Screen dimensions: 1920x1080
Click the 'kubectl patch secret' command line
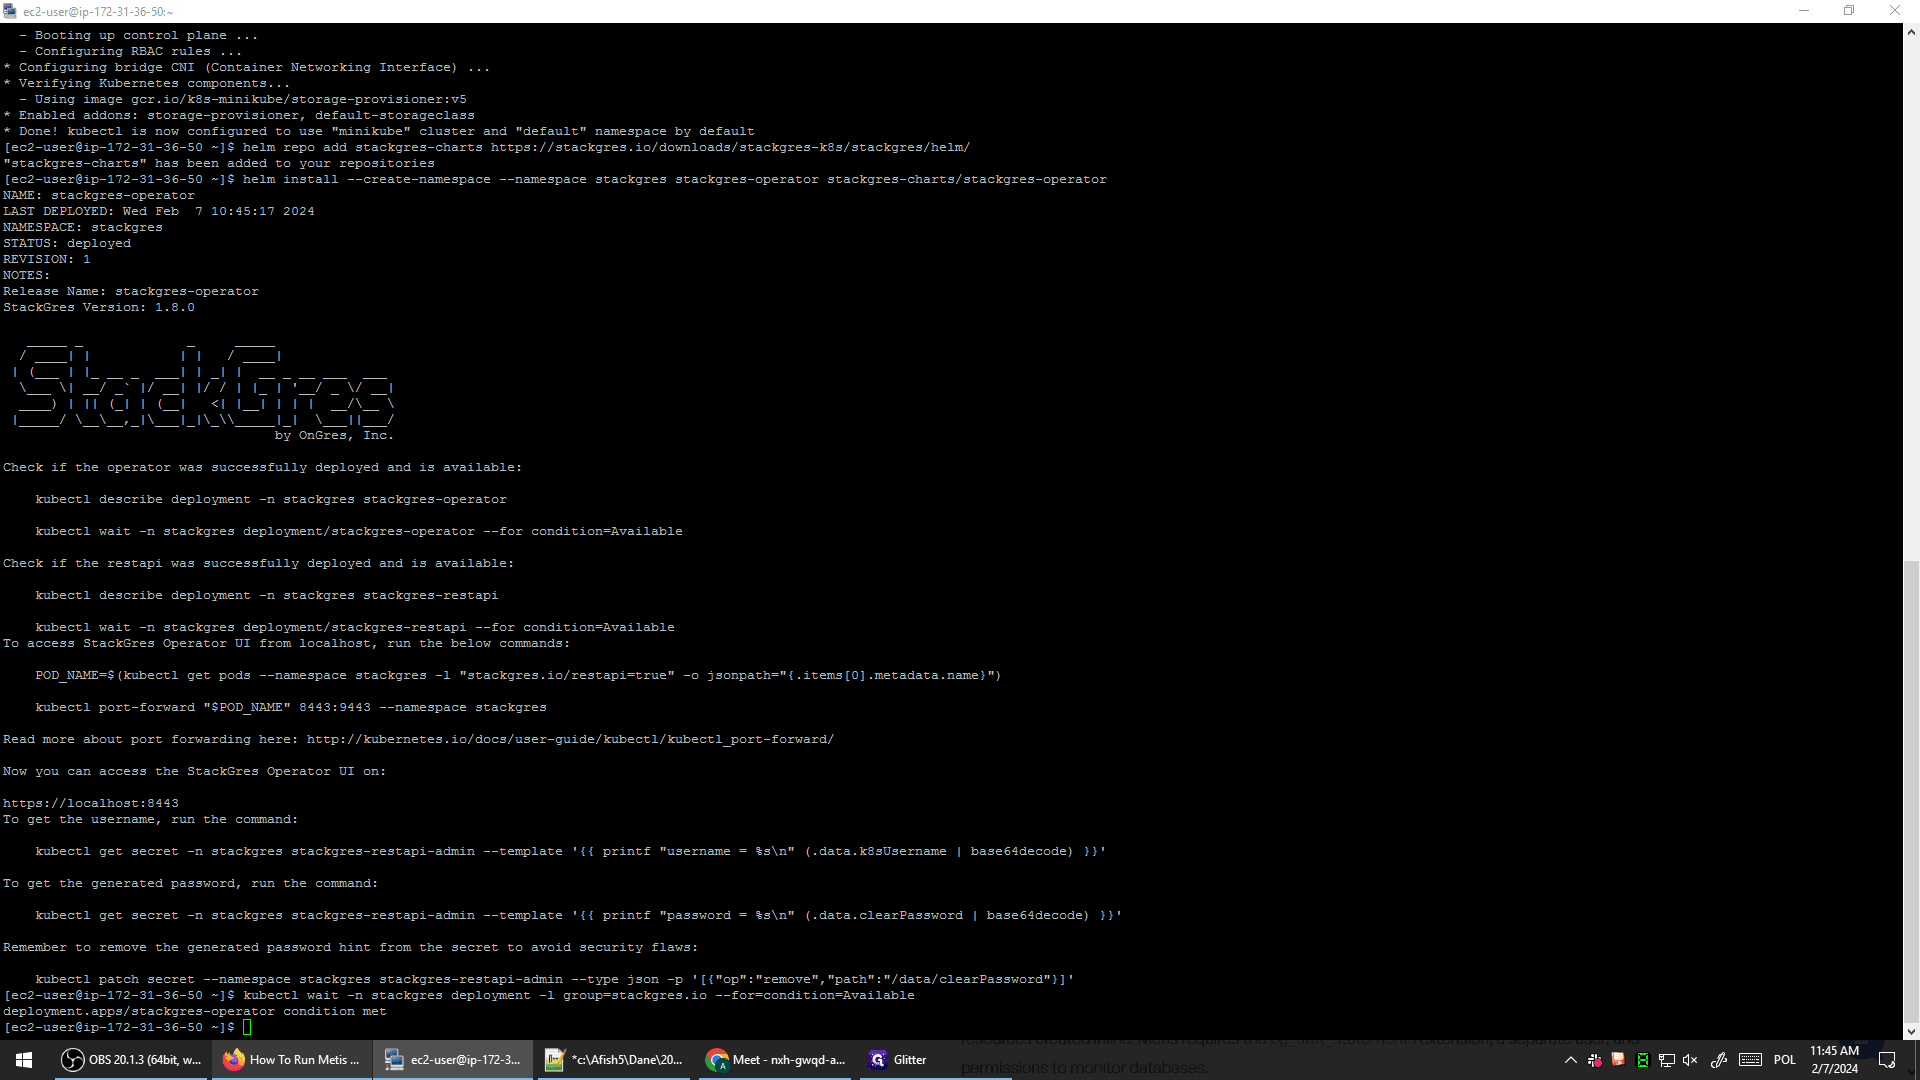[555, 979]
